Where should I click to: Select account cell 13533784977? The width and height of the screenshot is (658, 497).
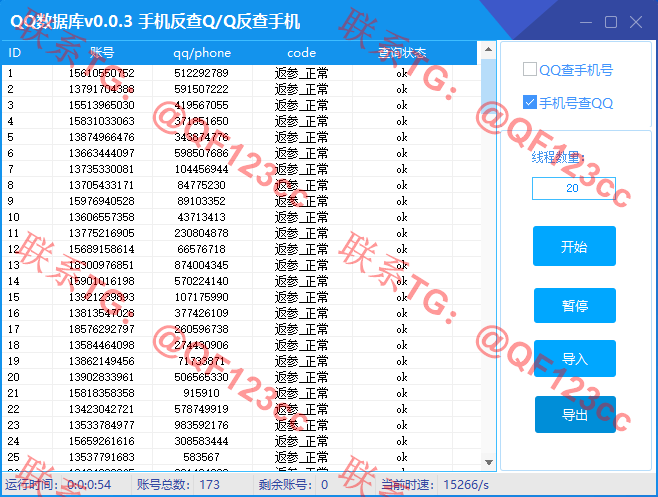tap(102, 425)
